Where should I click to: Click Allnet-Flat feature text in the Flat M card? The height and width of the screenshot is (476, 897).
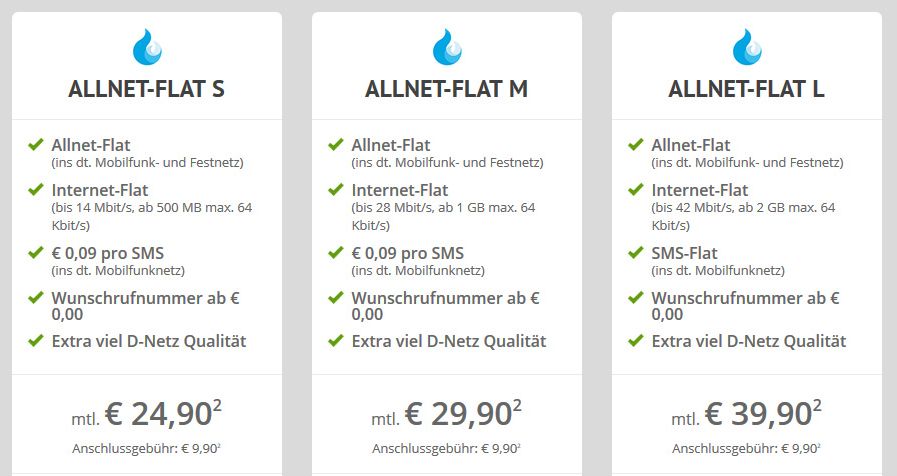point(391,145)
